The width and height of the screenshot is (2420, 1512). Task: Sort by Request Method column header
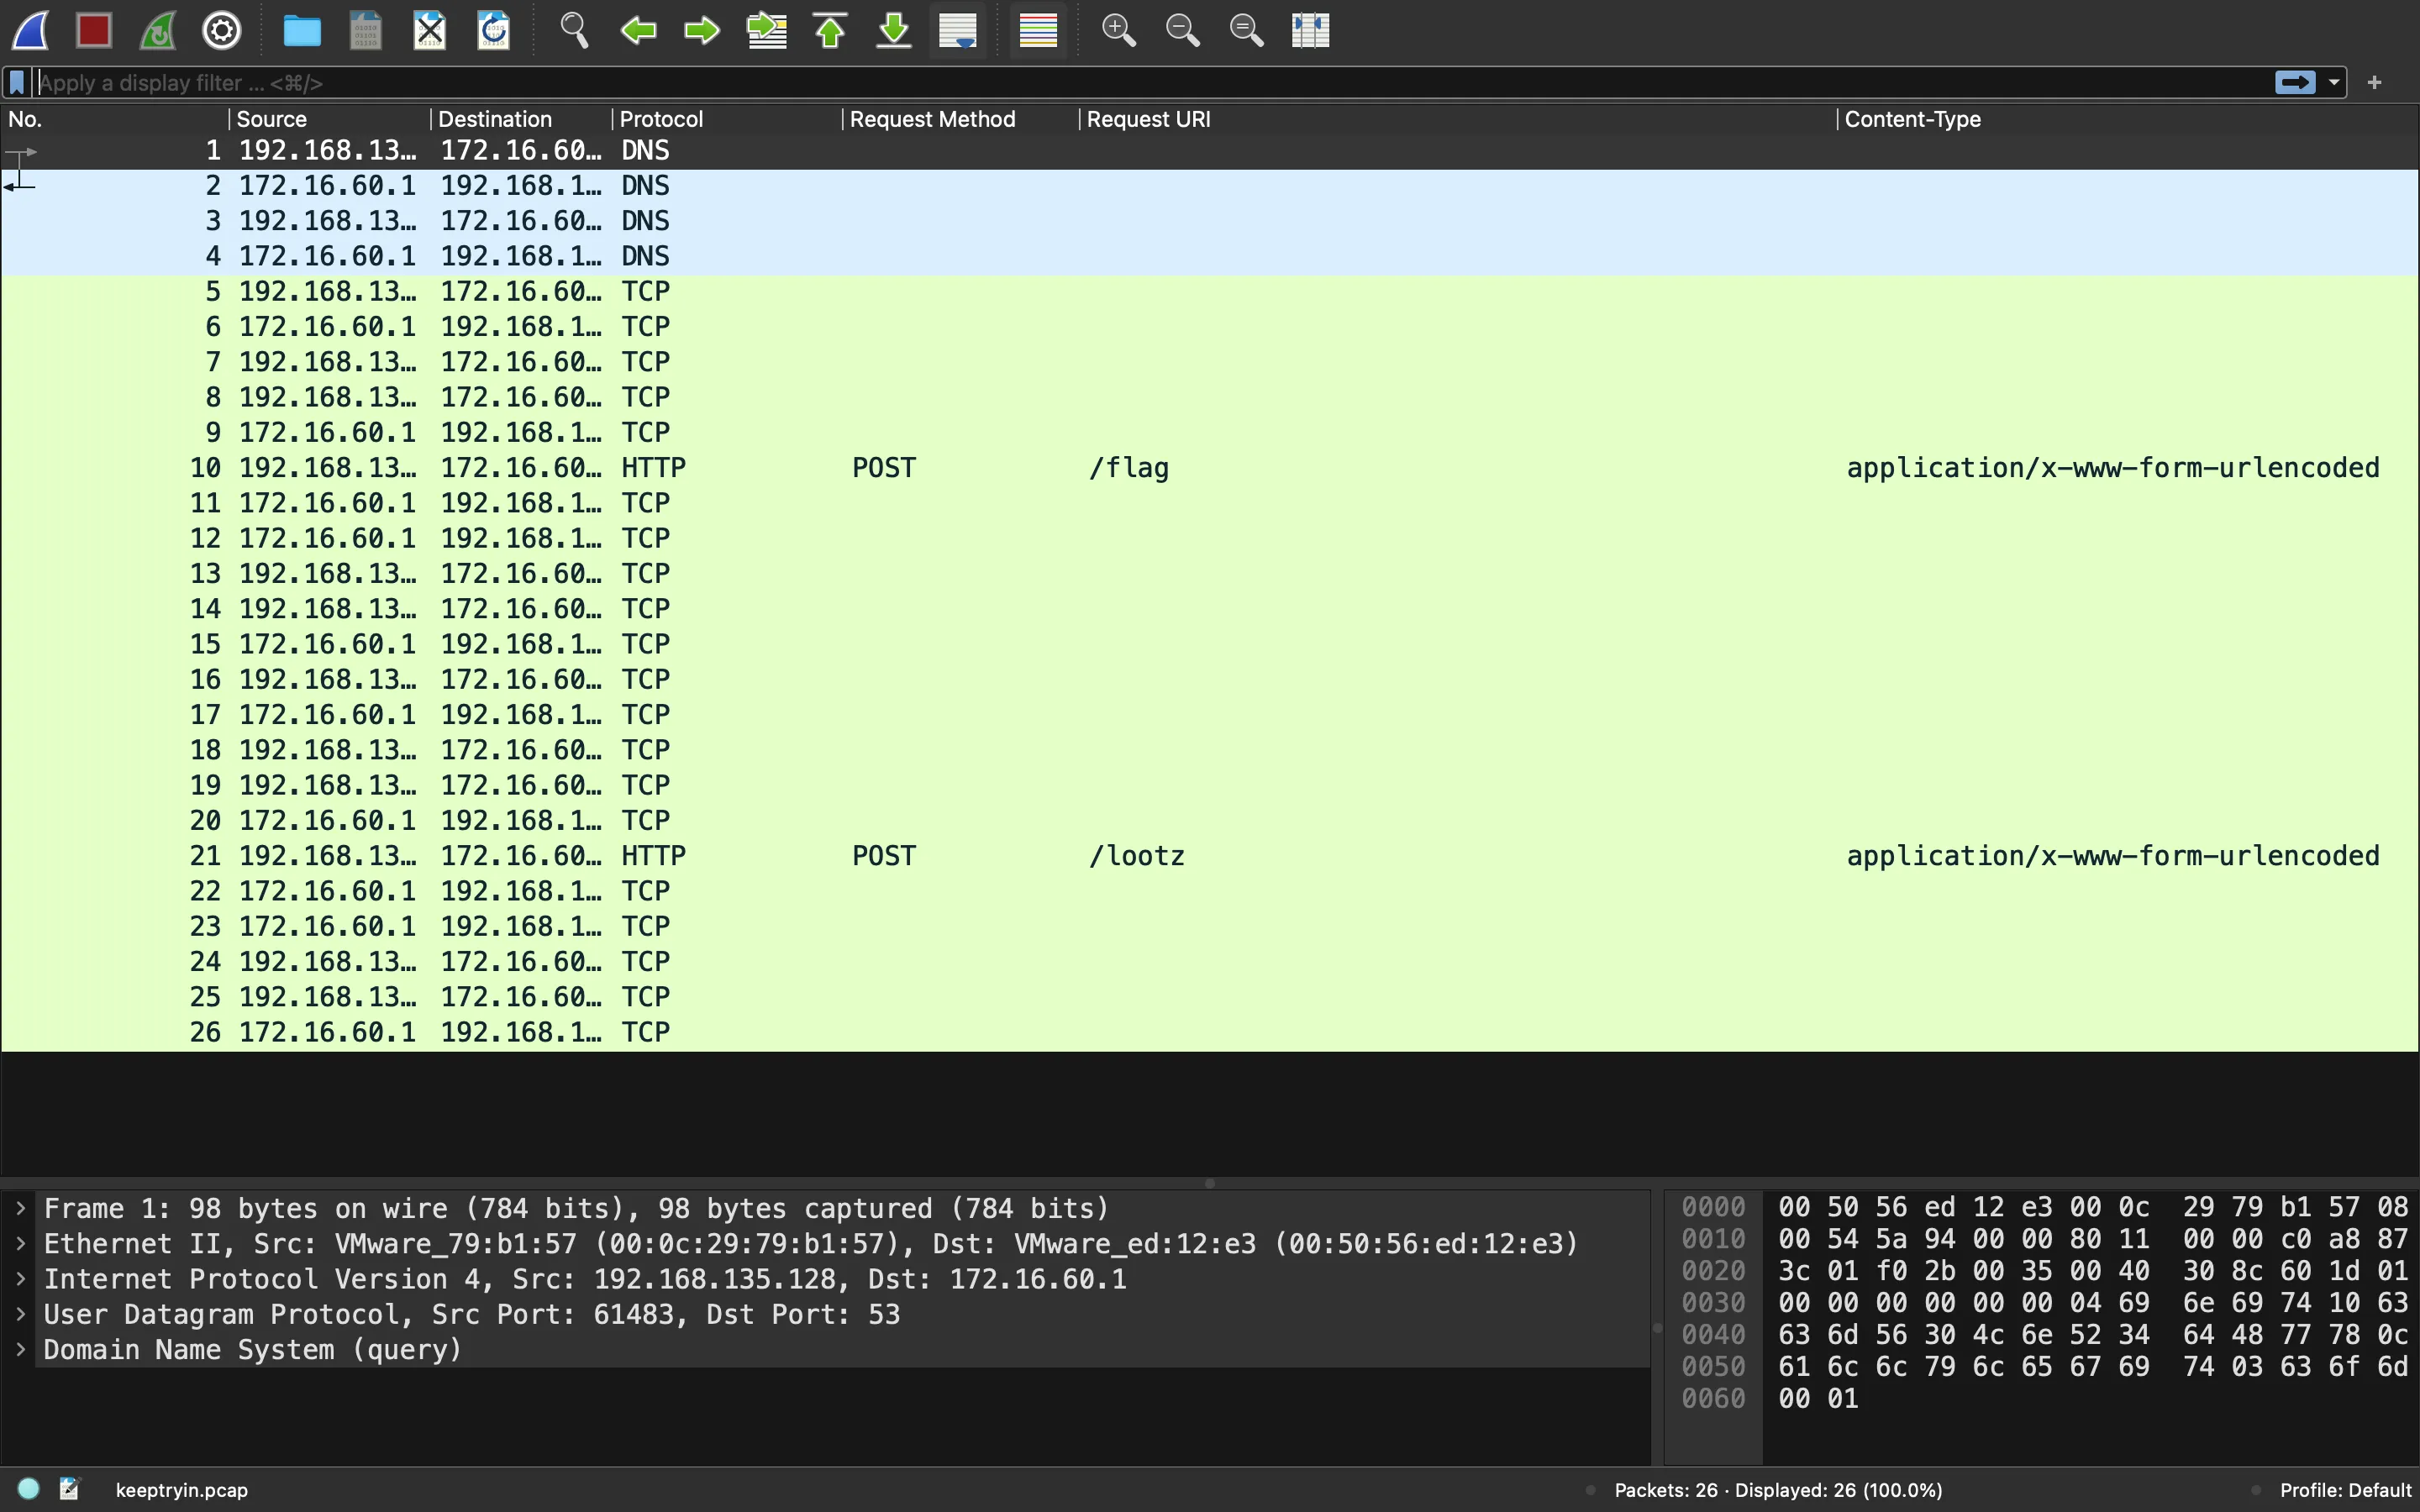pyautogui.click(x=961, y=119)
